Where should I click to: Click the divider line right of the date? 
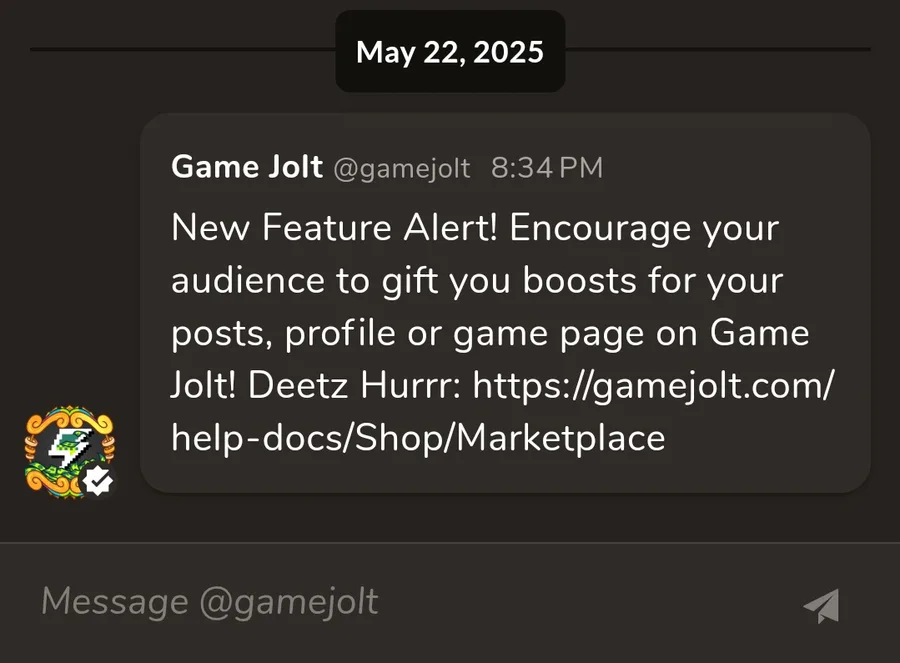point(718,50)
